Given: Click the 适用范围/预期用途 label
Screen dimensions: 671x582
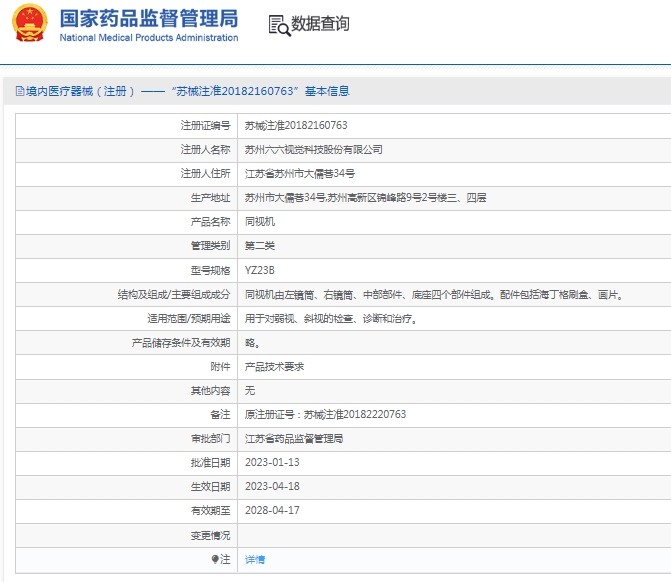Looking at the screenshot, I should tap(189, 318).
